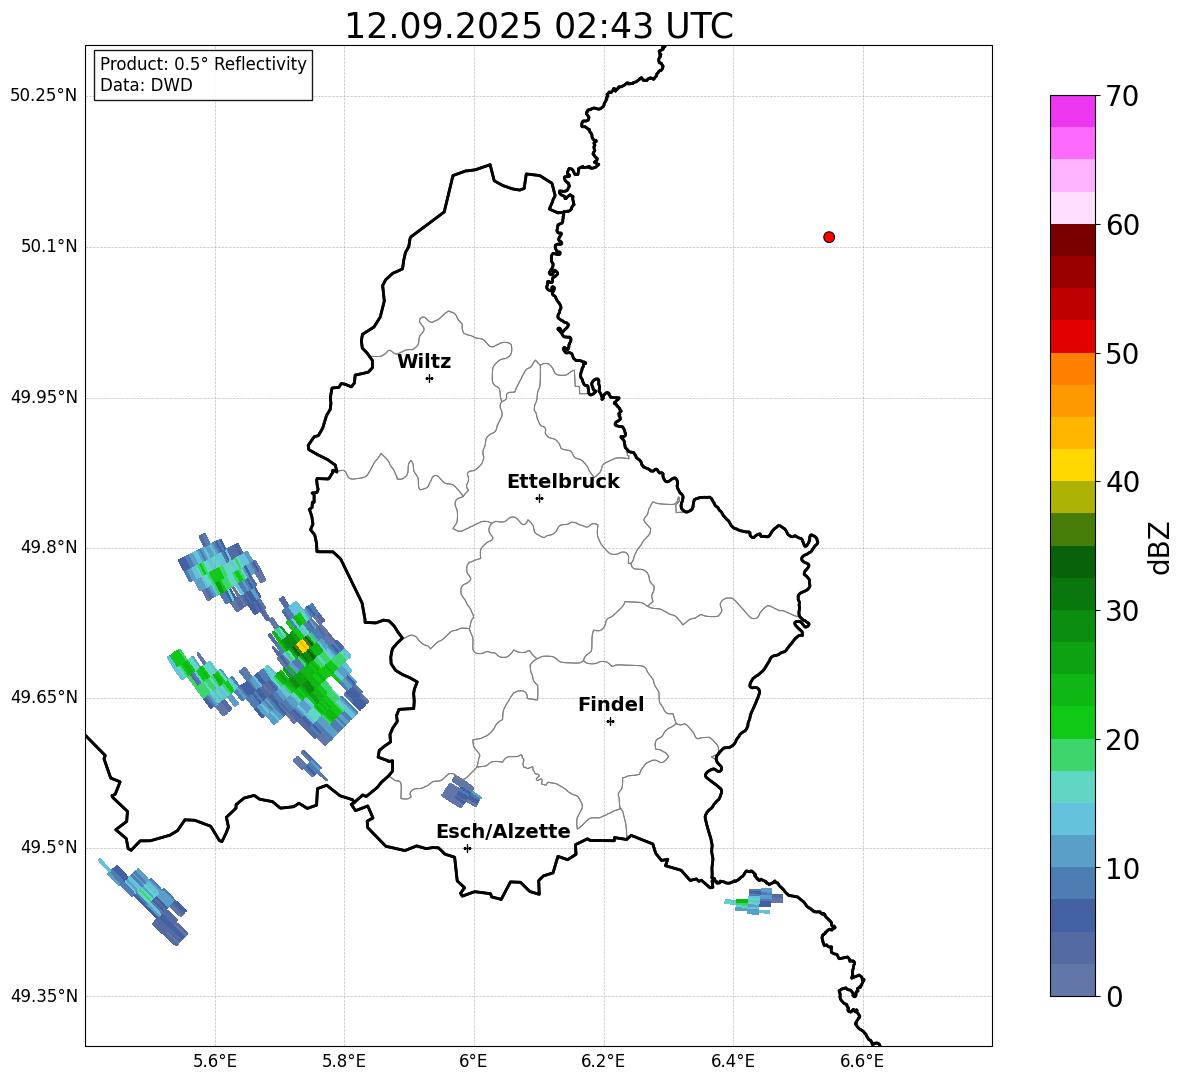Click the colorbar value 10
The image size is (1184, 1081).
pos(1123,868)
